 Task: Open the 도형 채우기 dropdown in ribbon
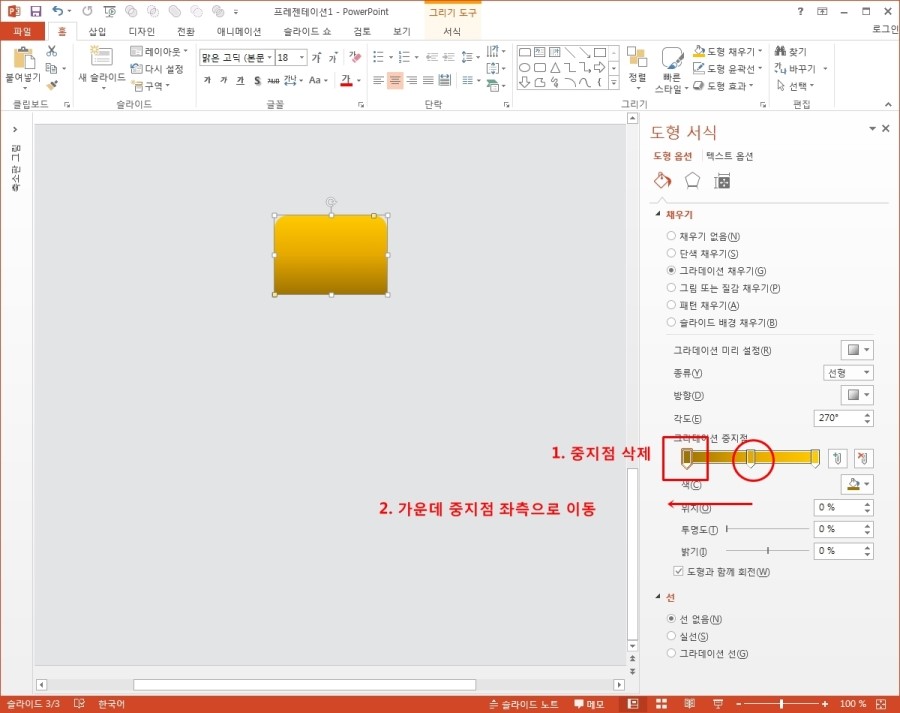click(760, 51)
